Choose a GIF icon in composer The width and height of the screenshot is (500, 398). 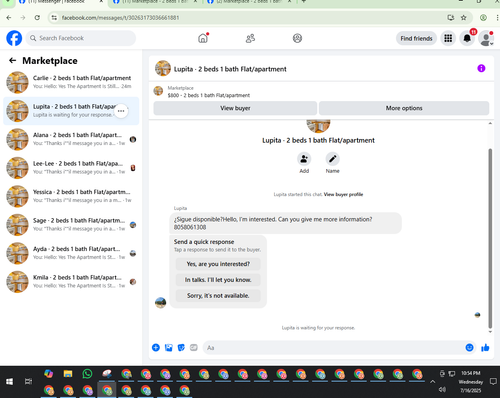pyautogui.click(x=194, y=348)
